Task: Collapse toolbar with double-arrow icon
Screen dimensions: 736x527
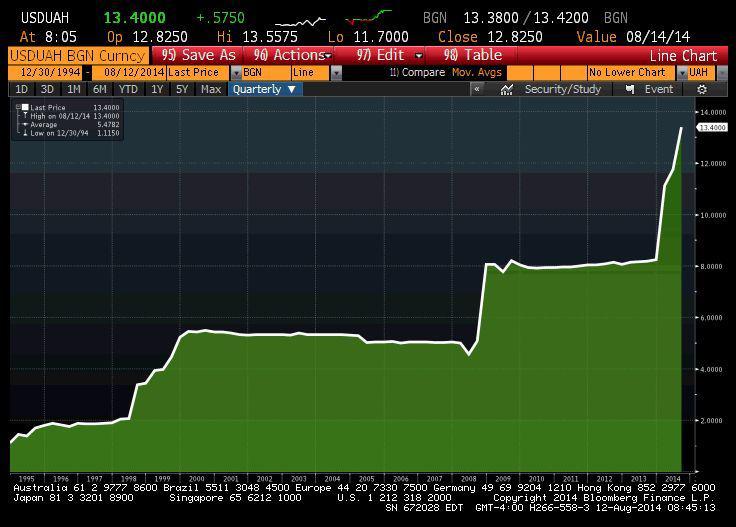Action: coord(477,89)
